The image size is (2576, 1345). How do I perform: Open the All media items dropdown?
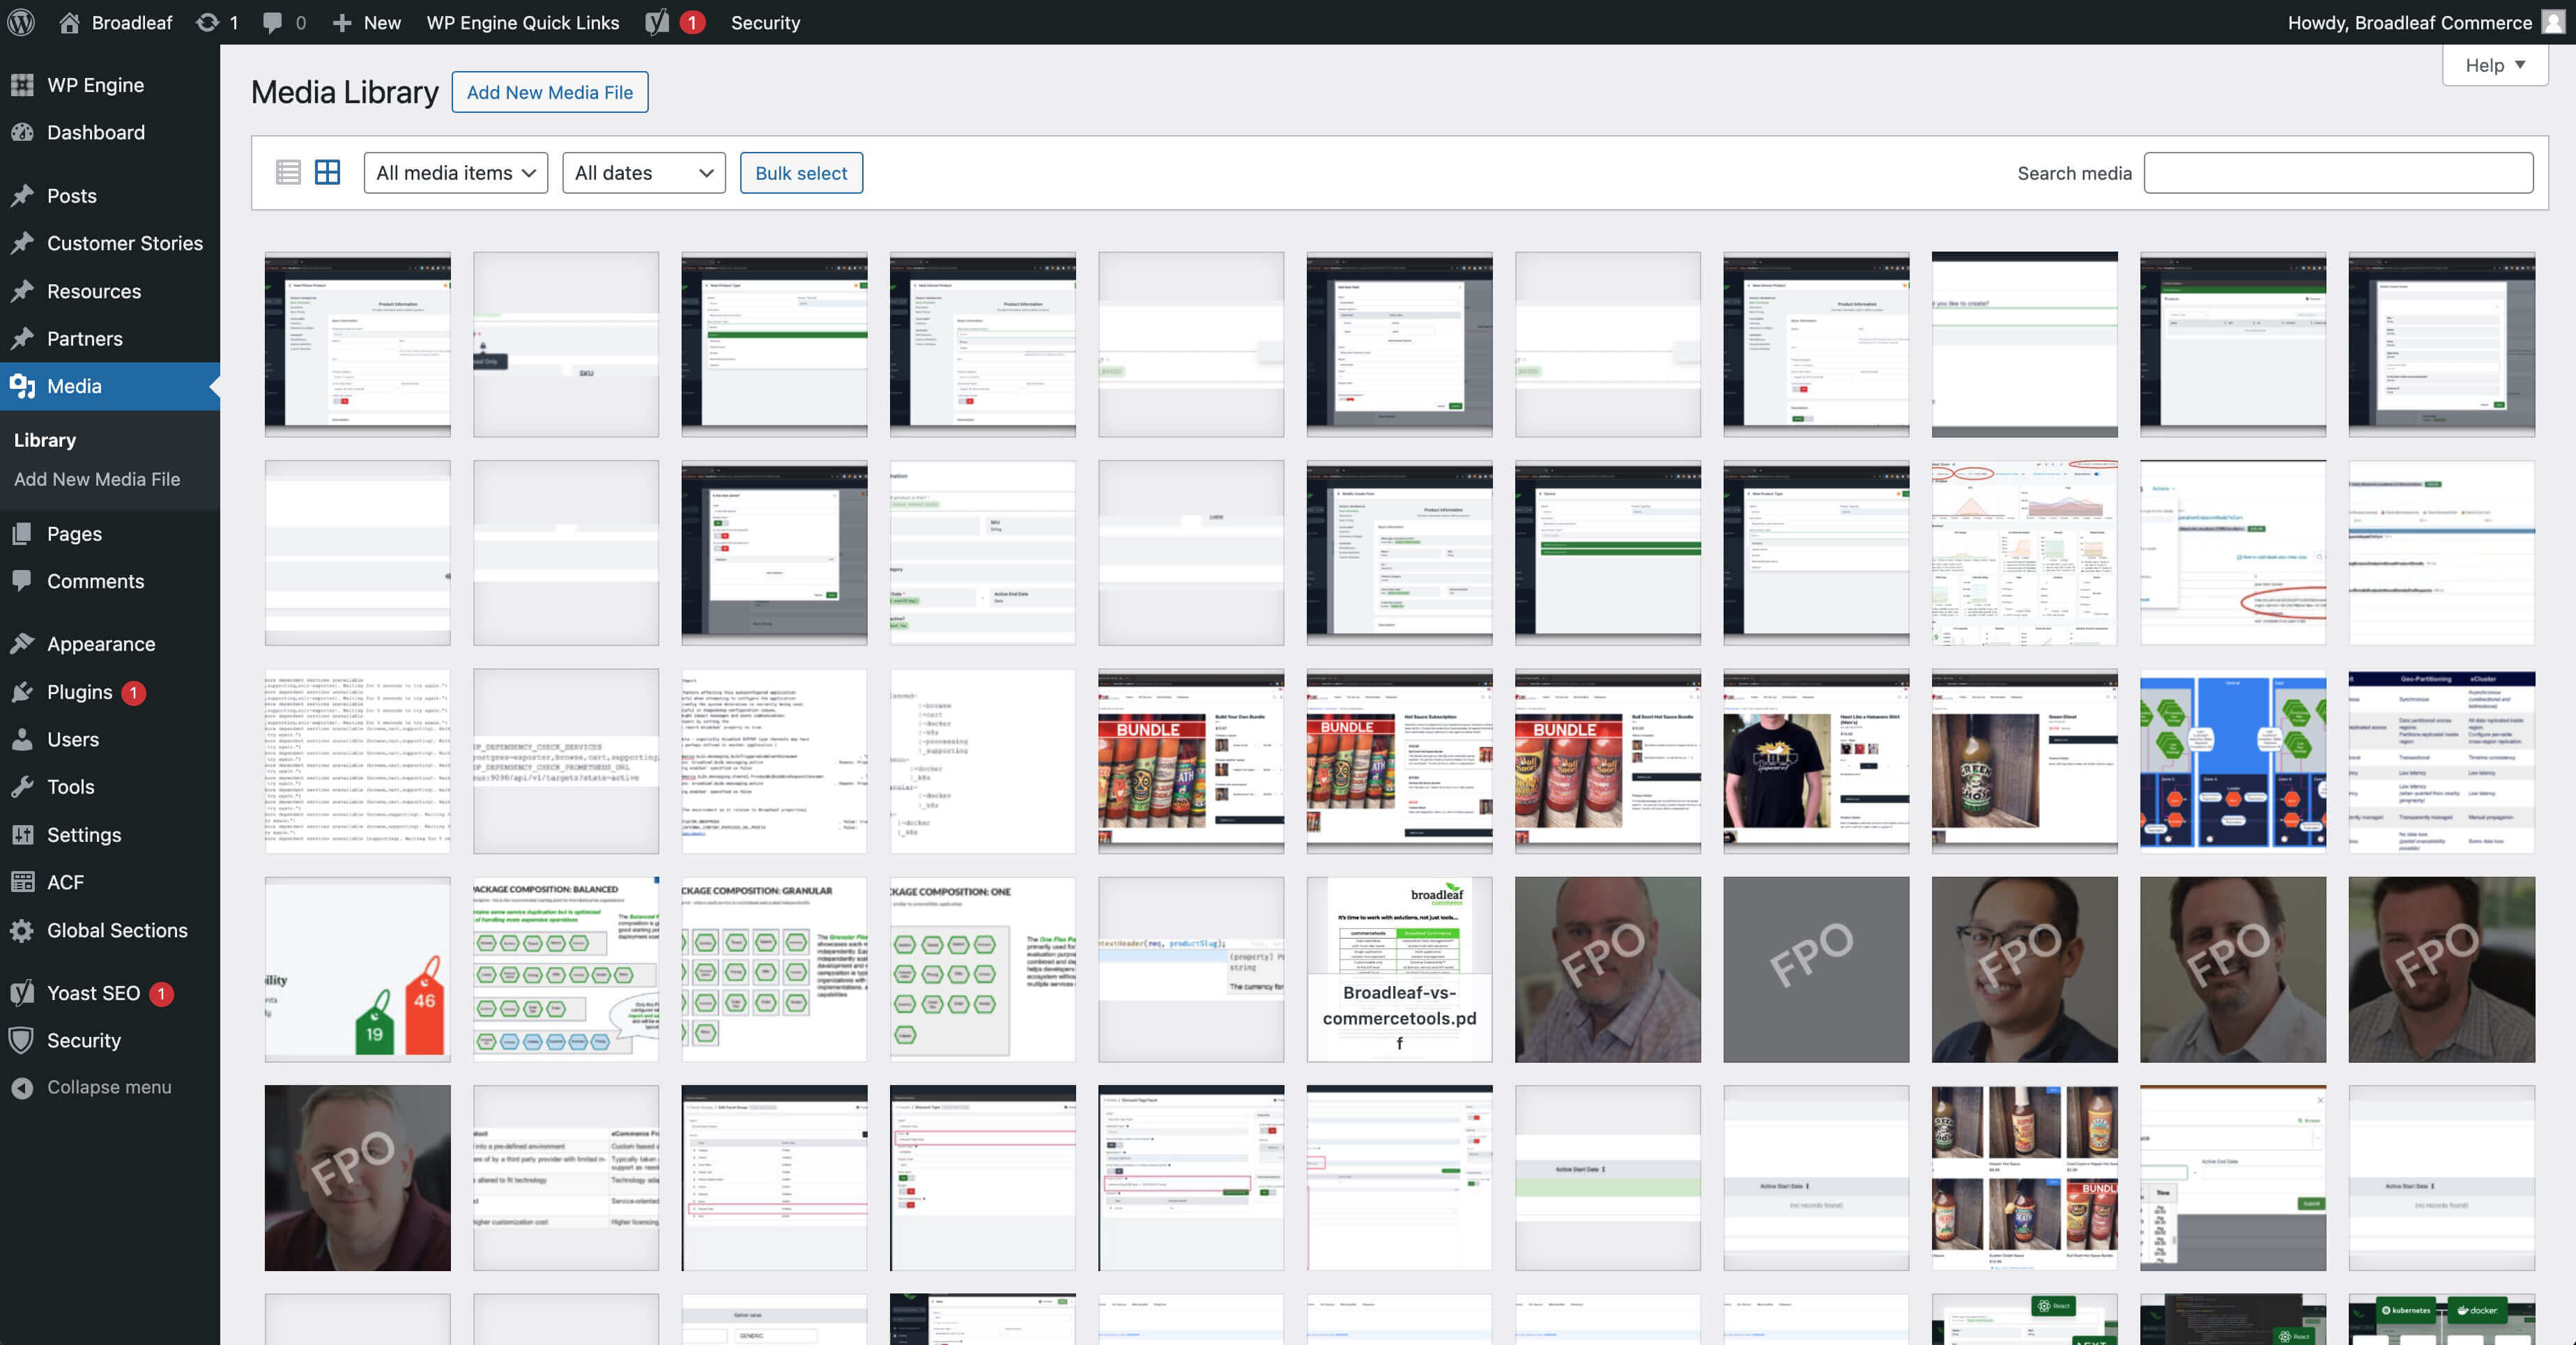click(x=456, y=172)
